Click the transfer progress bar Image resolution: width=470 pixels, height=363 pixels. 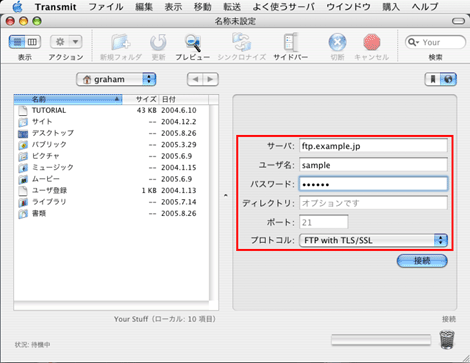[381, 340]
